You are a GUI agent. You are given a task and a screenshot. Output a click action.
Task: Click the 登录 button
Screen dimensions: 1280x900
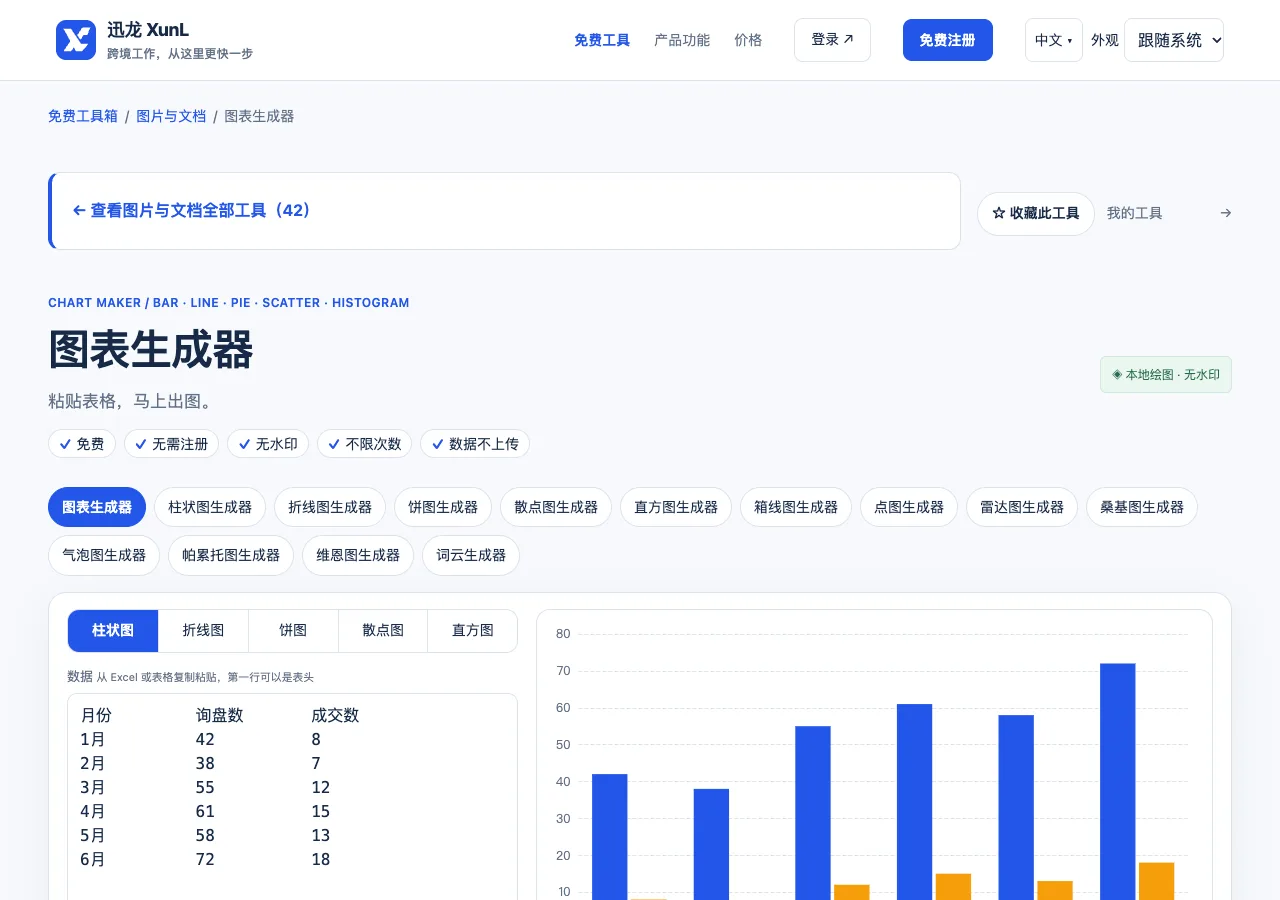pyautogui.click(x=832, y=40)
